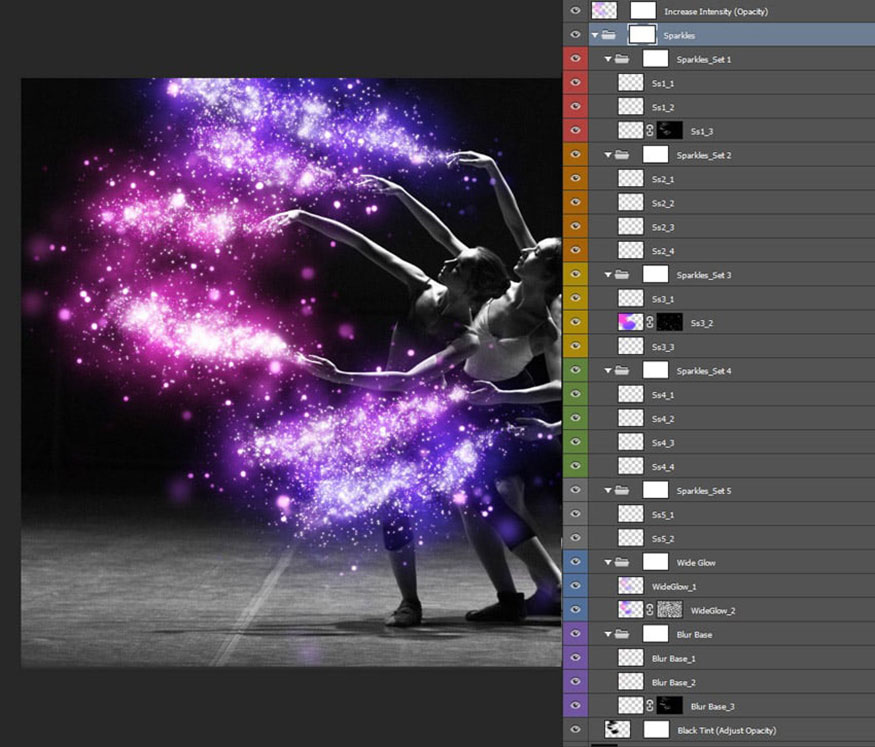Click the Wide Glow group folder icon
875x747 pixels.
[x=622, y=562]
